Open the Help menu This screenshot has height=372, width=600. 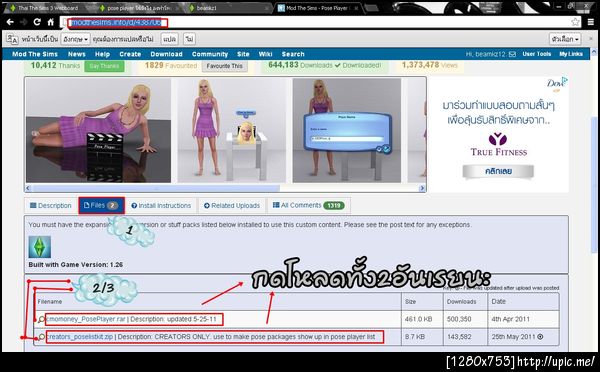(102, 54)
